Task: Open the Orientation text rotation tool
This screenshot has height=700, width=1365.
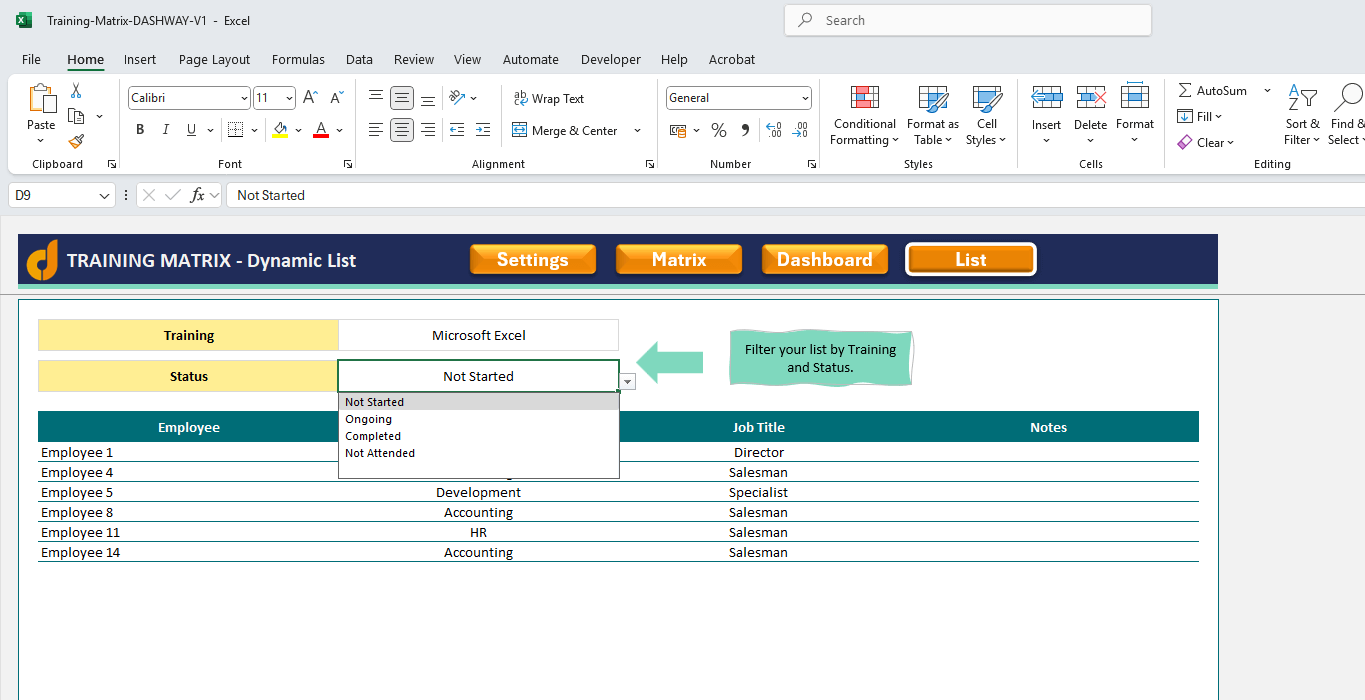Action: (x=458, y=98)
